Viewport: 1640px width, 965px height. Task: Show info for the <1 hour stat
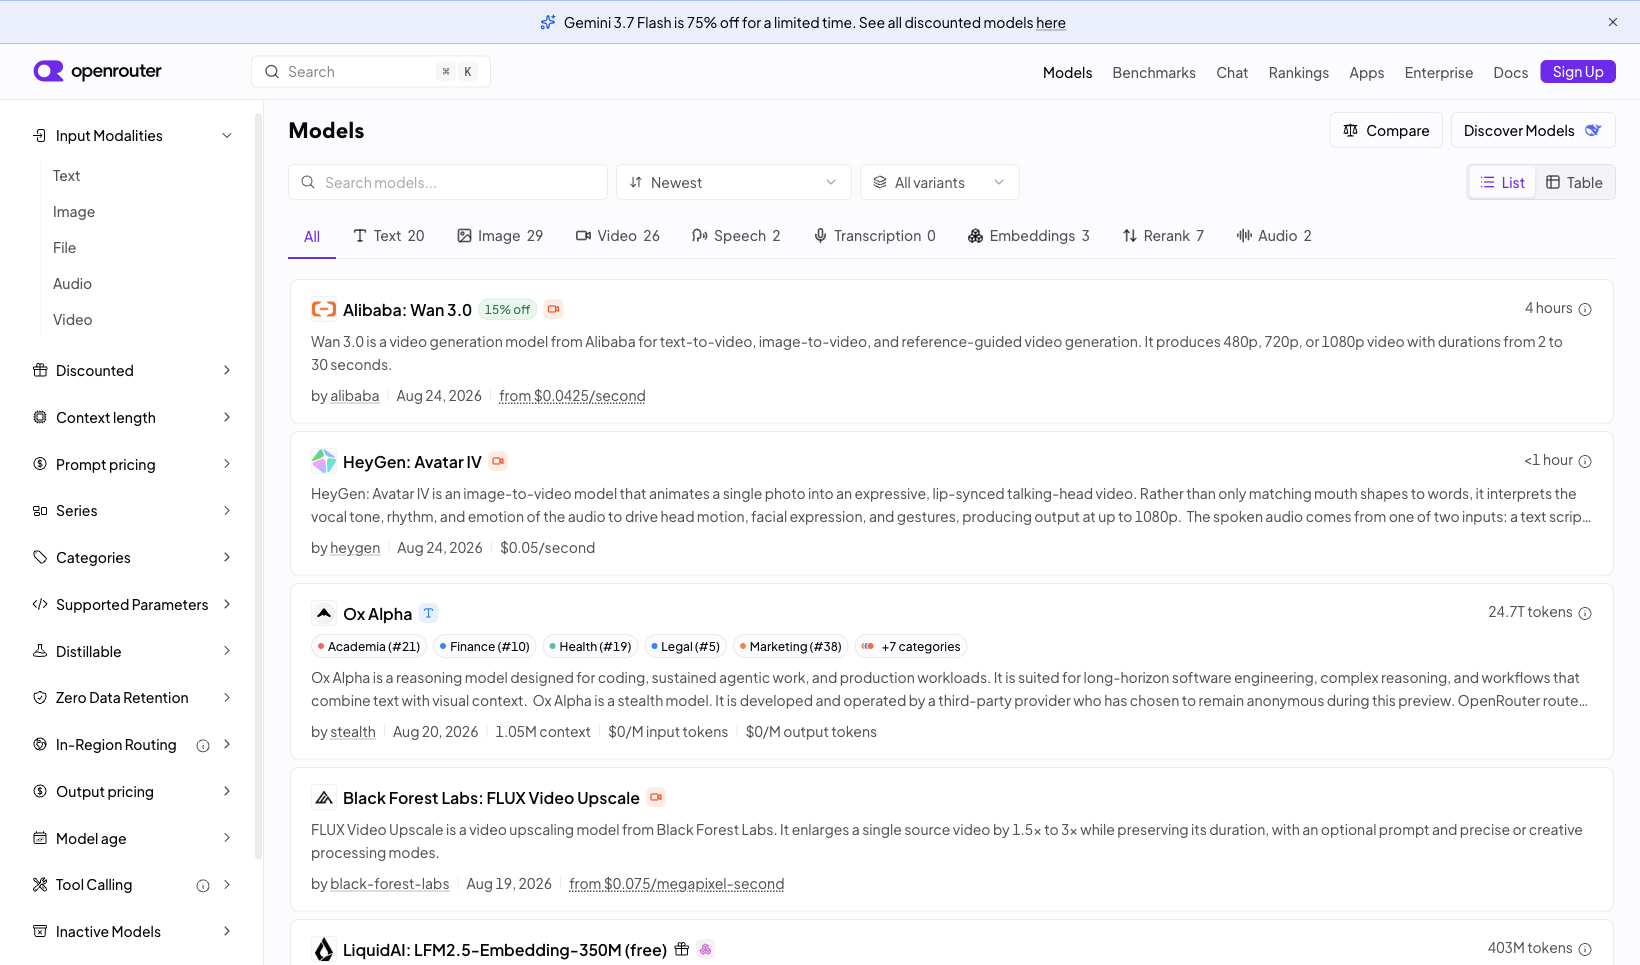pyautogui.click(x=1585, y=461)
